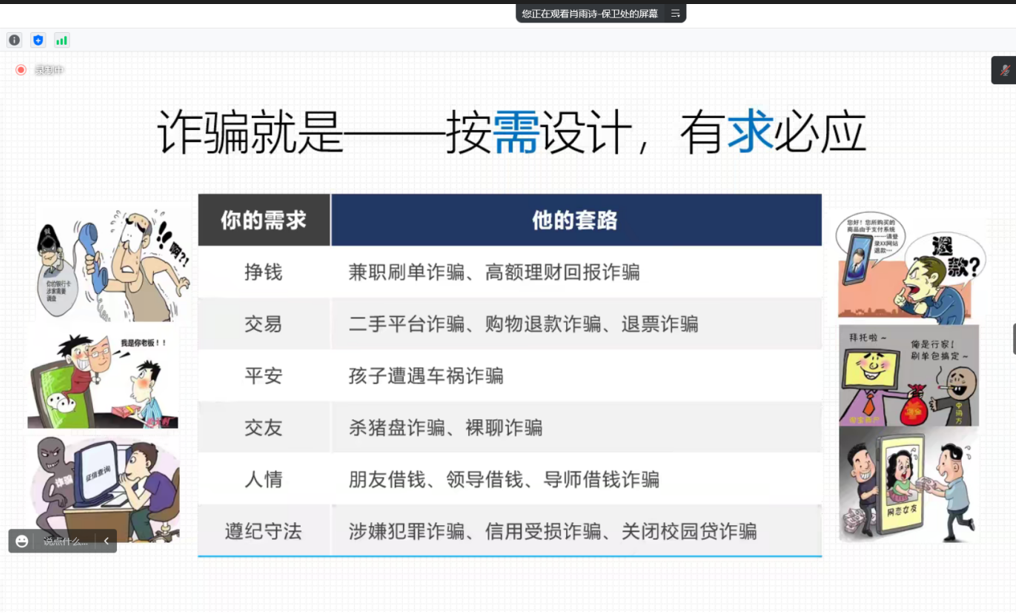Click the muted microphone icon
Screen dimensions: 1016x616
[x=1004, y=70]
